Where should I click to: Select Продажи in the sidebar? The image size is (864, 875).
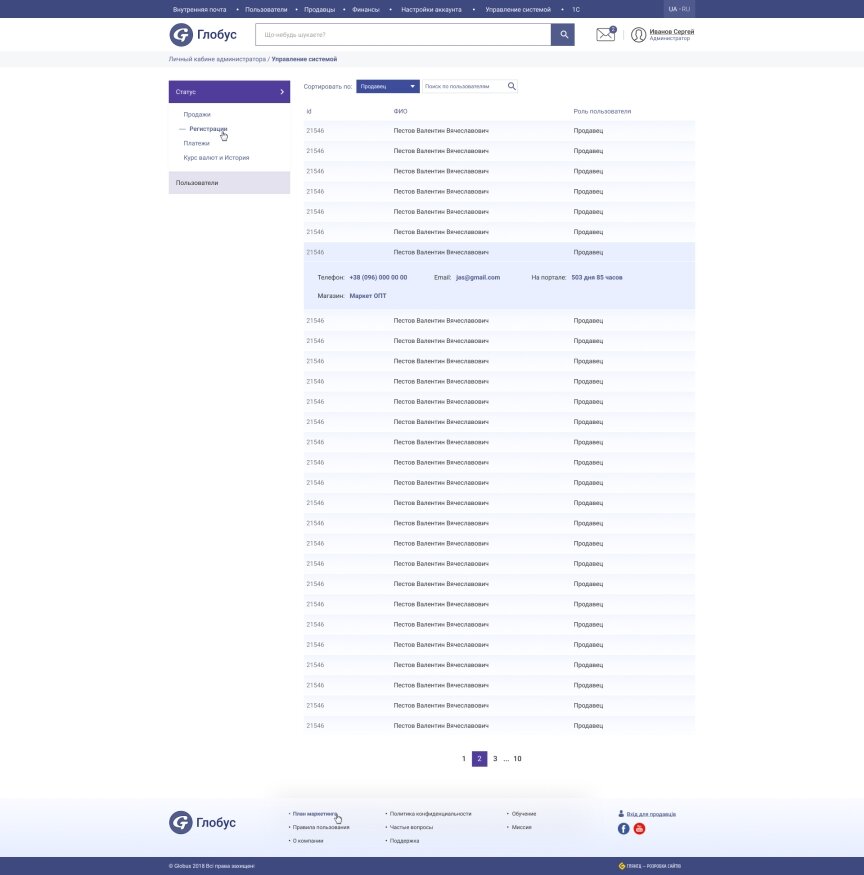click(x=197, y=114)
